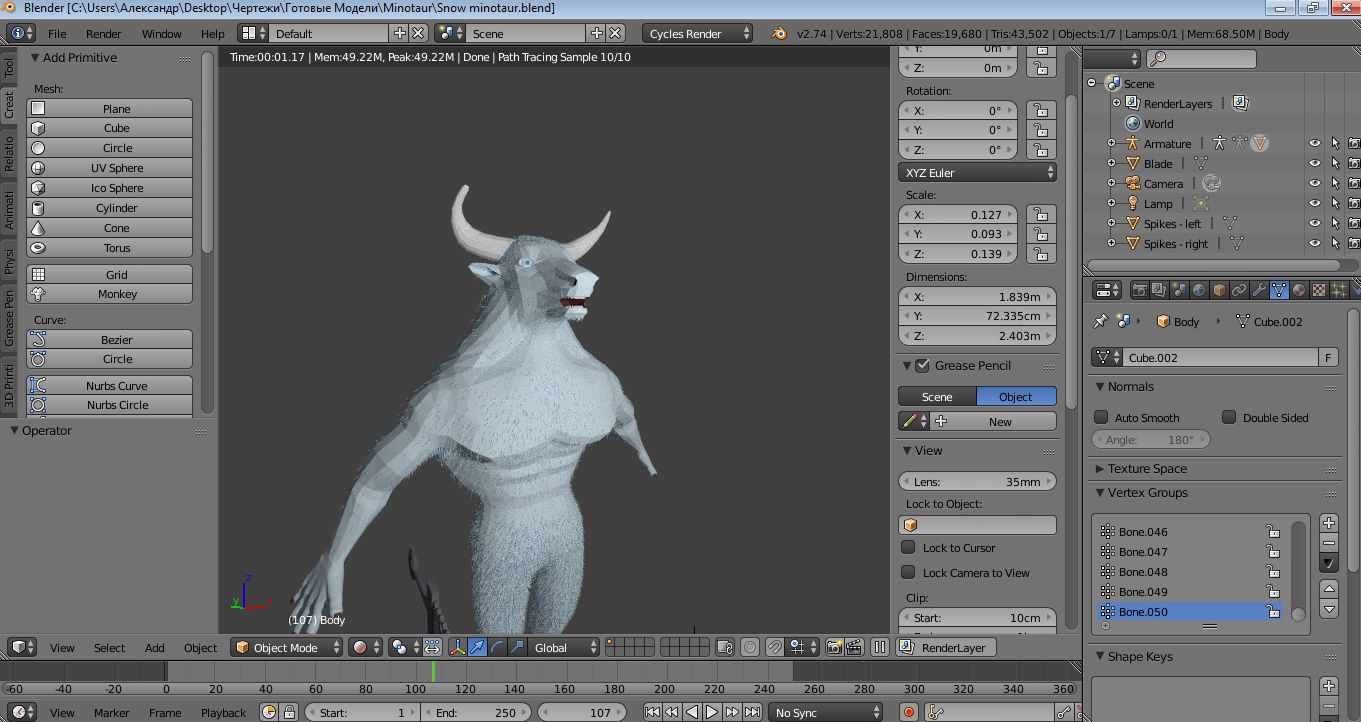
Task: Enable Lock Camera to View
Action: point(908,572)
